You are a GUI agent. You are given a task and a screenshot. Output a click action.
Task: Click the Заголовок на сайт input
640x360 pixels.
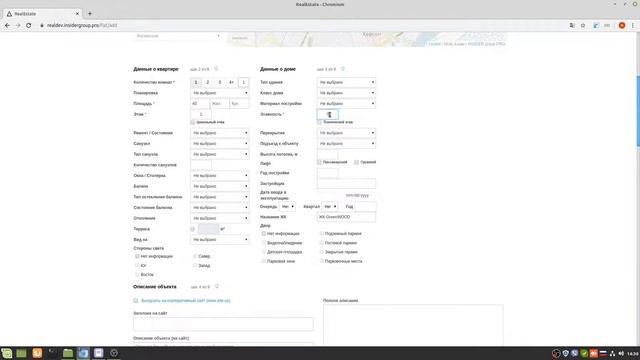223,324
